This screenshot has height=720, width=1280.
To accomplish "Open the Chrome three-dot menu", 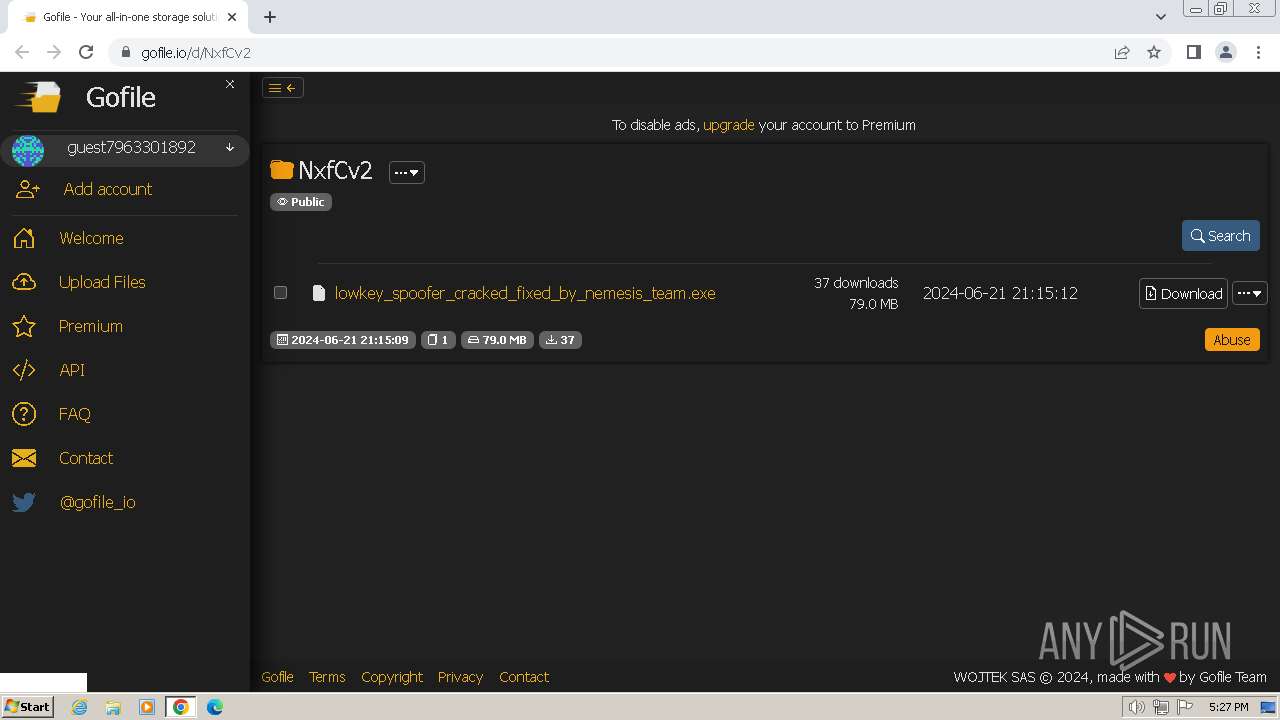I will pos(1258,52).
